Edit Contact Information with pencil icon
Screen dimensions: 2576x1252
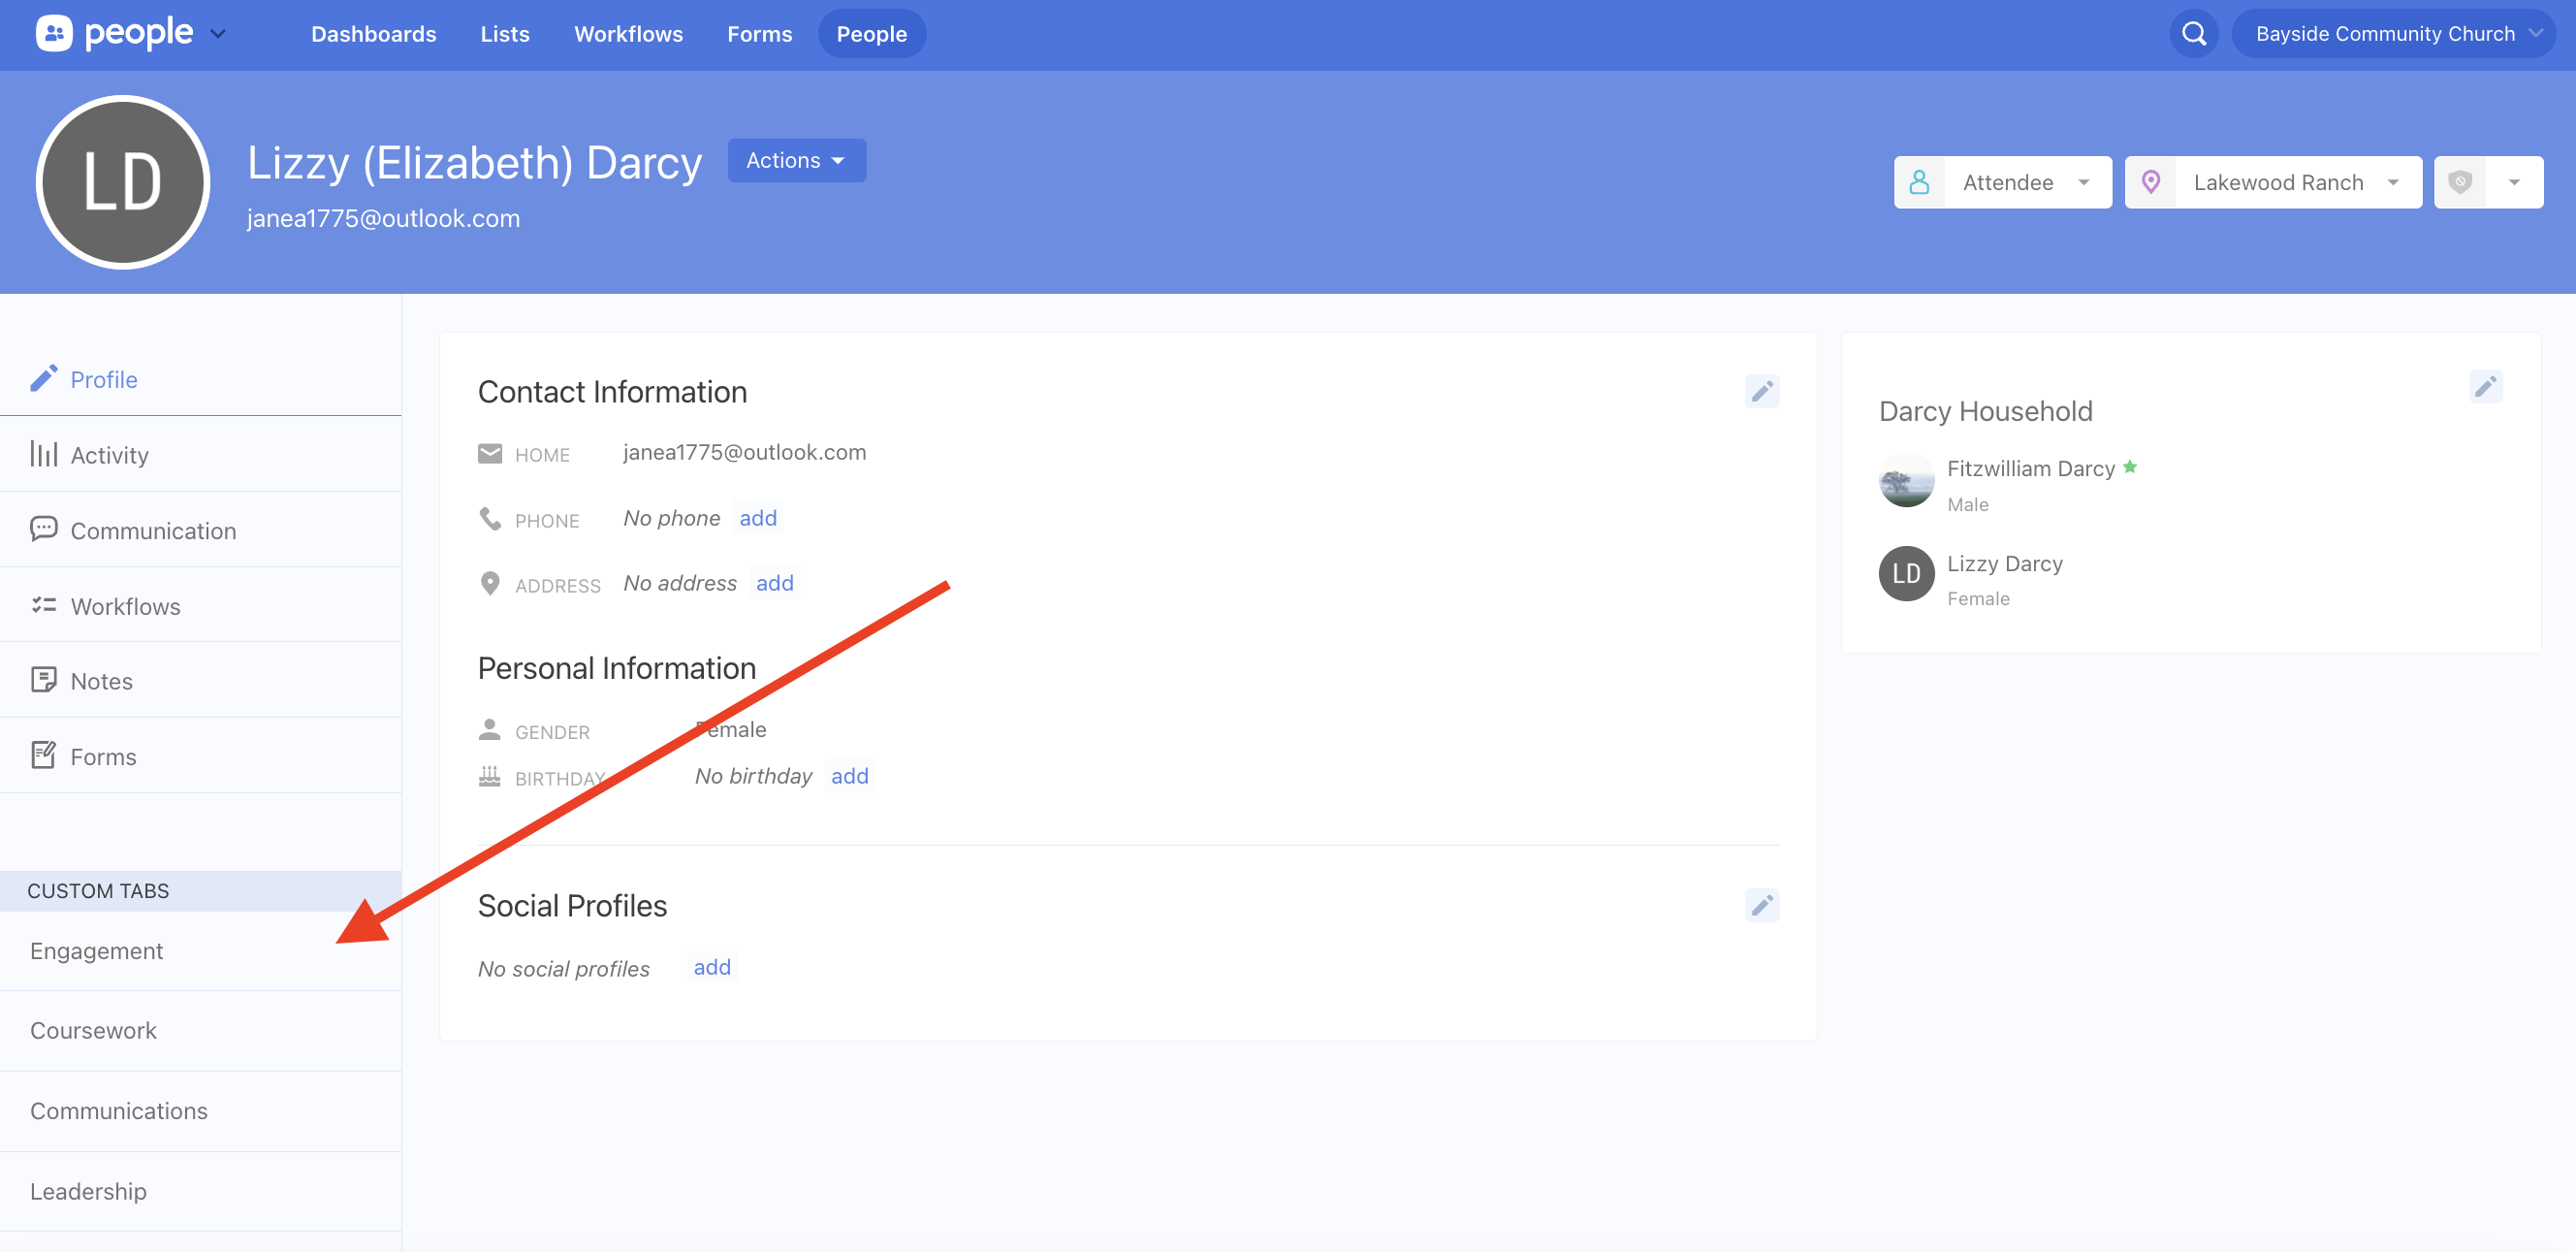[1761, 391]
